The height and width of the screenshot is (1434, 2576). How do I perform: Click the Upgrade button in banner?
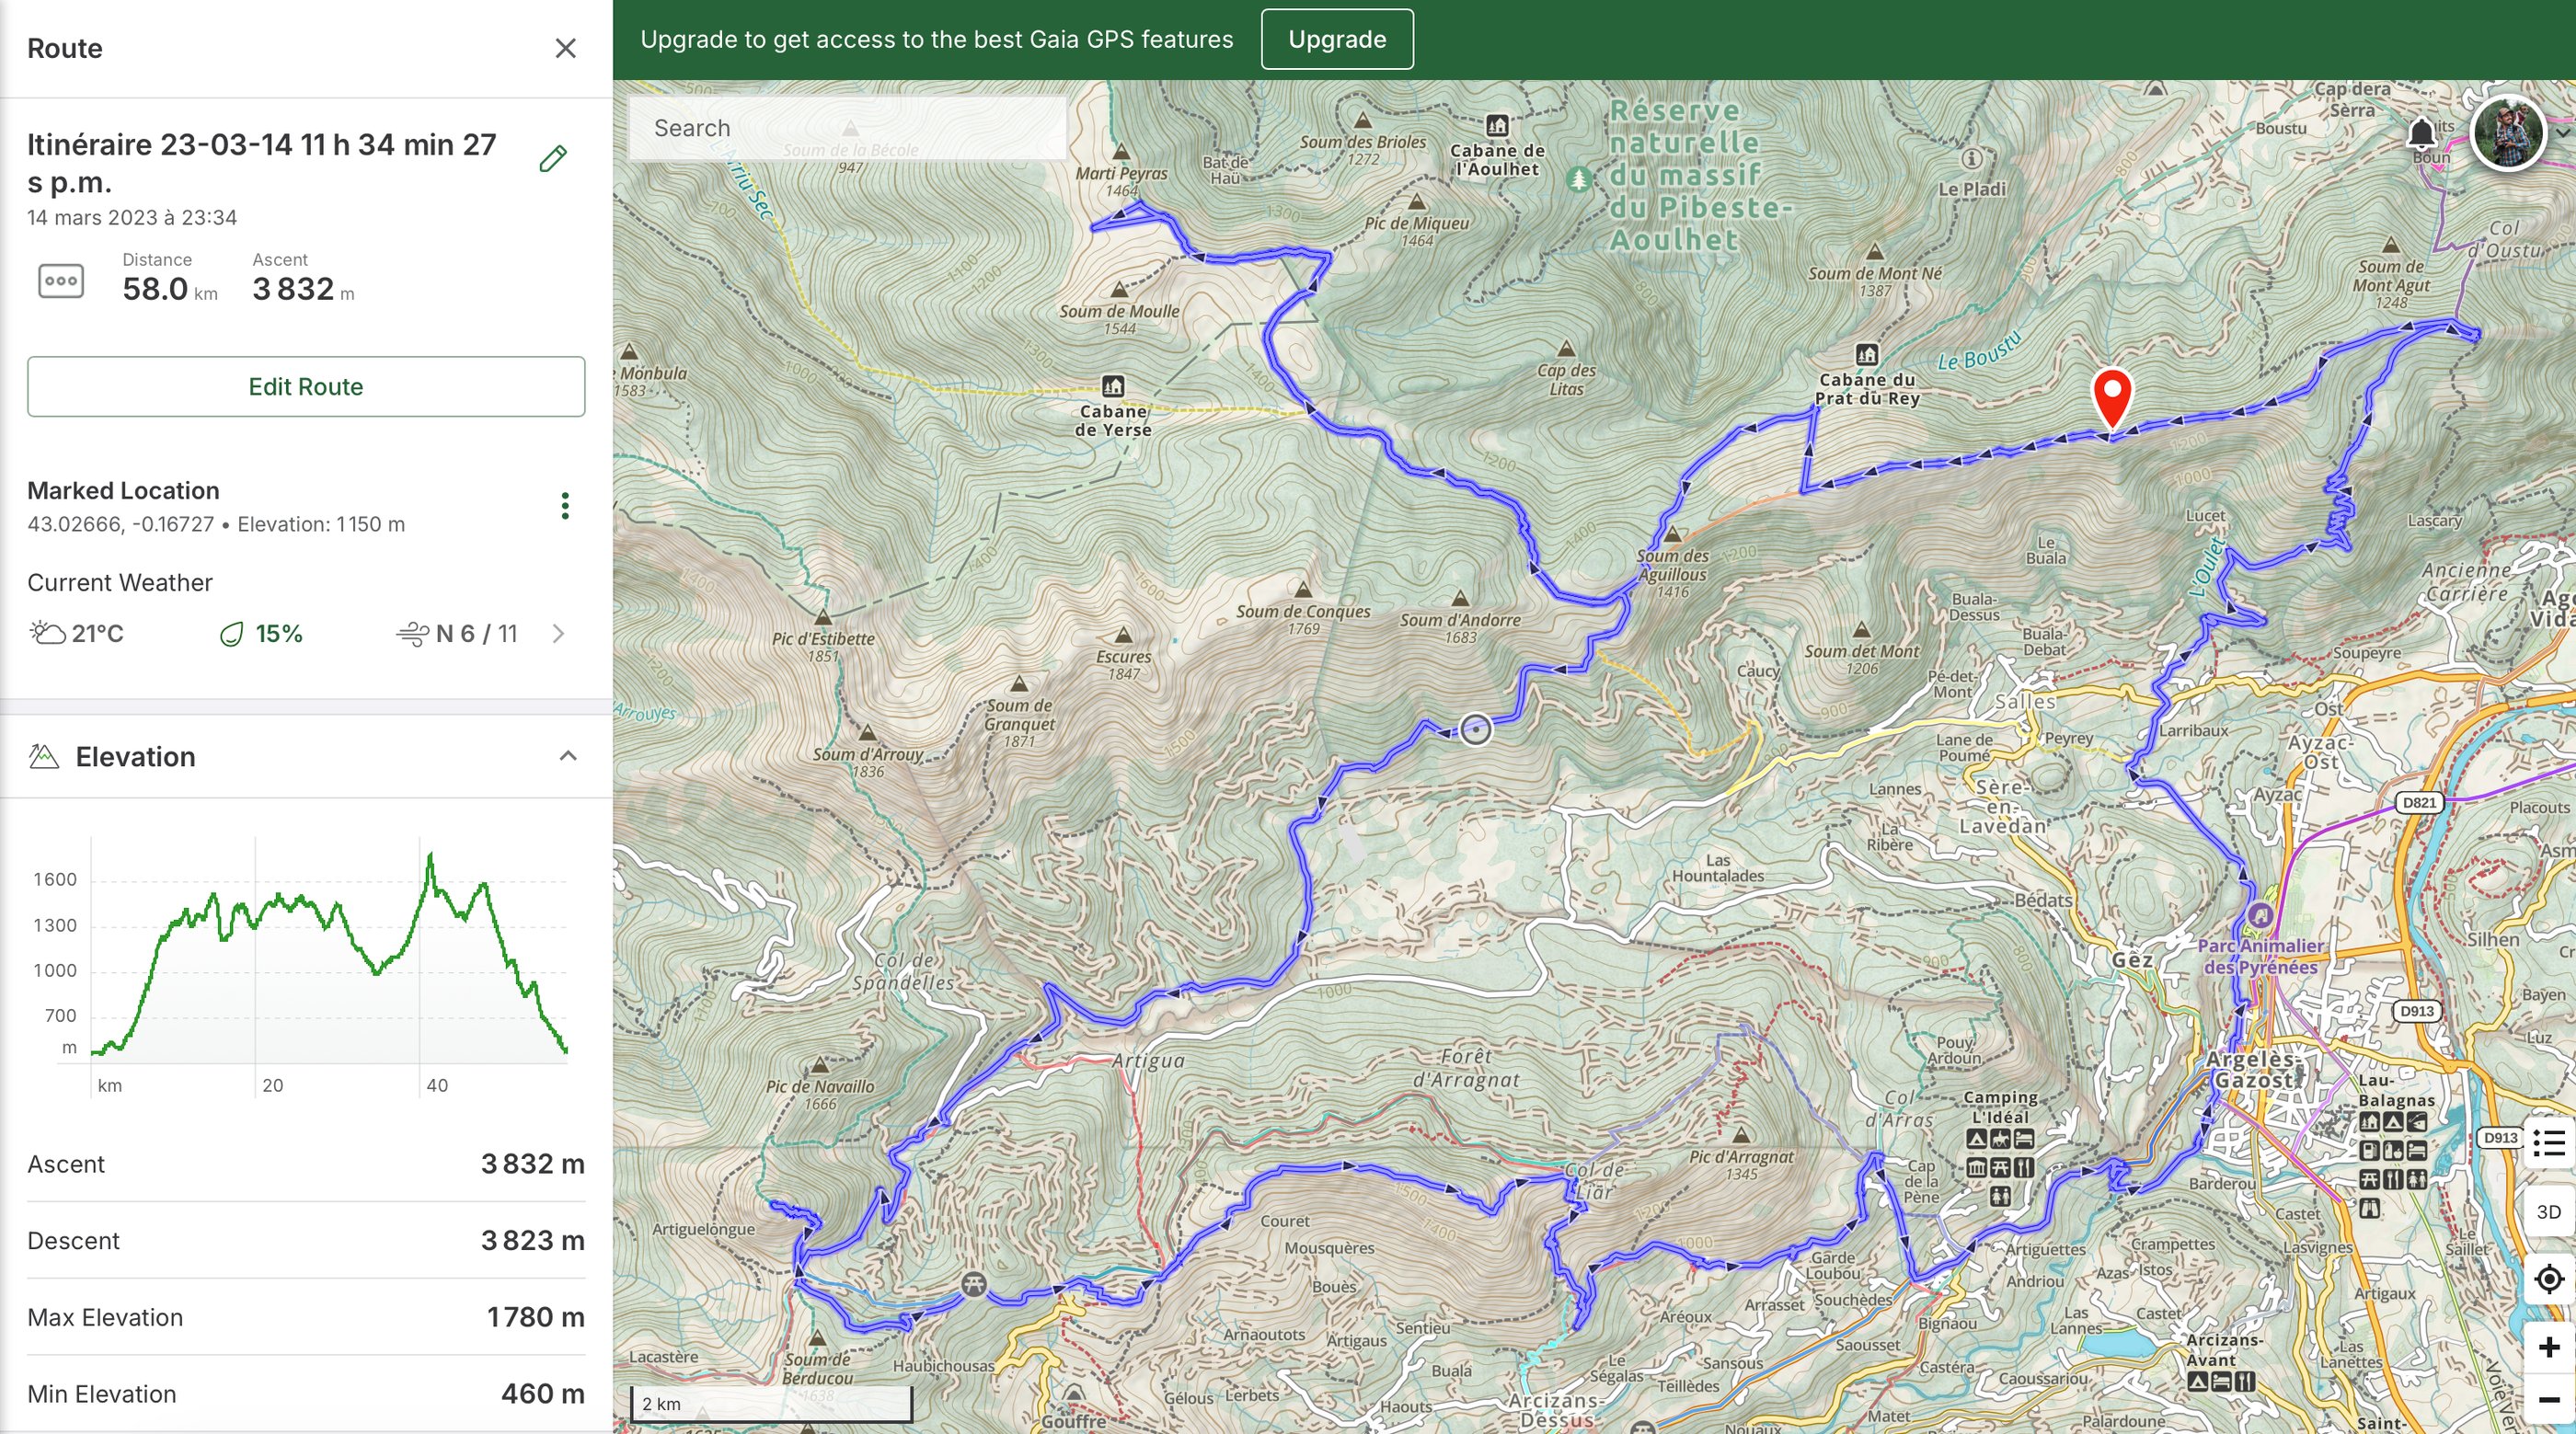tap(1336, 39)
